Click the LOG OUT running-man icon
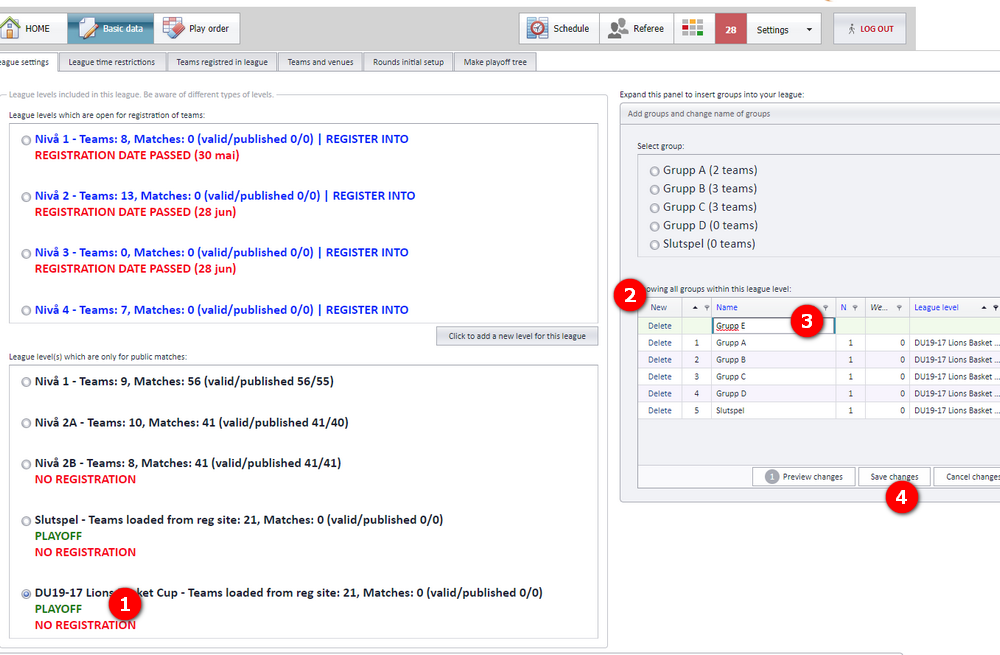The height and width of the screenshot is (655, 1000). pos(851,29)
